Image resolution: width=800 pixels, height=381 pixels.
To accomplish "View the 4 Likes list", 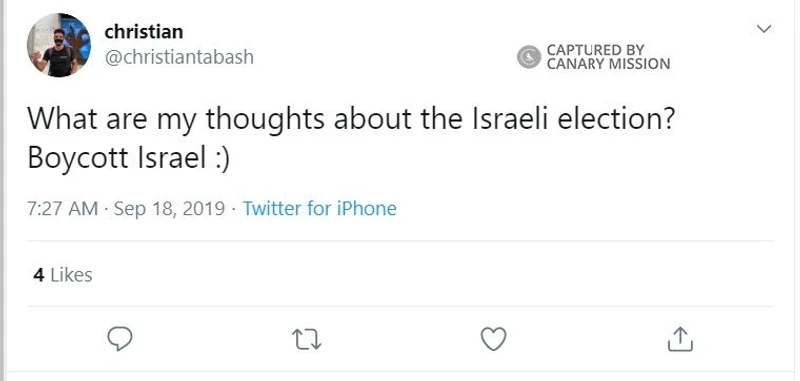I will click(x=63, y=275).
